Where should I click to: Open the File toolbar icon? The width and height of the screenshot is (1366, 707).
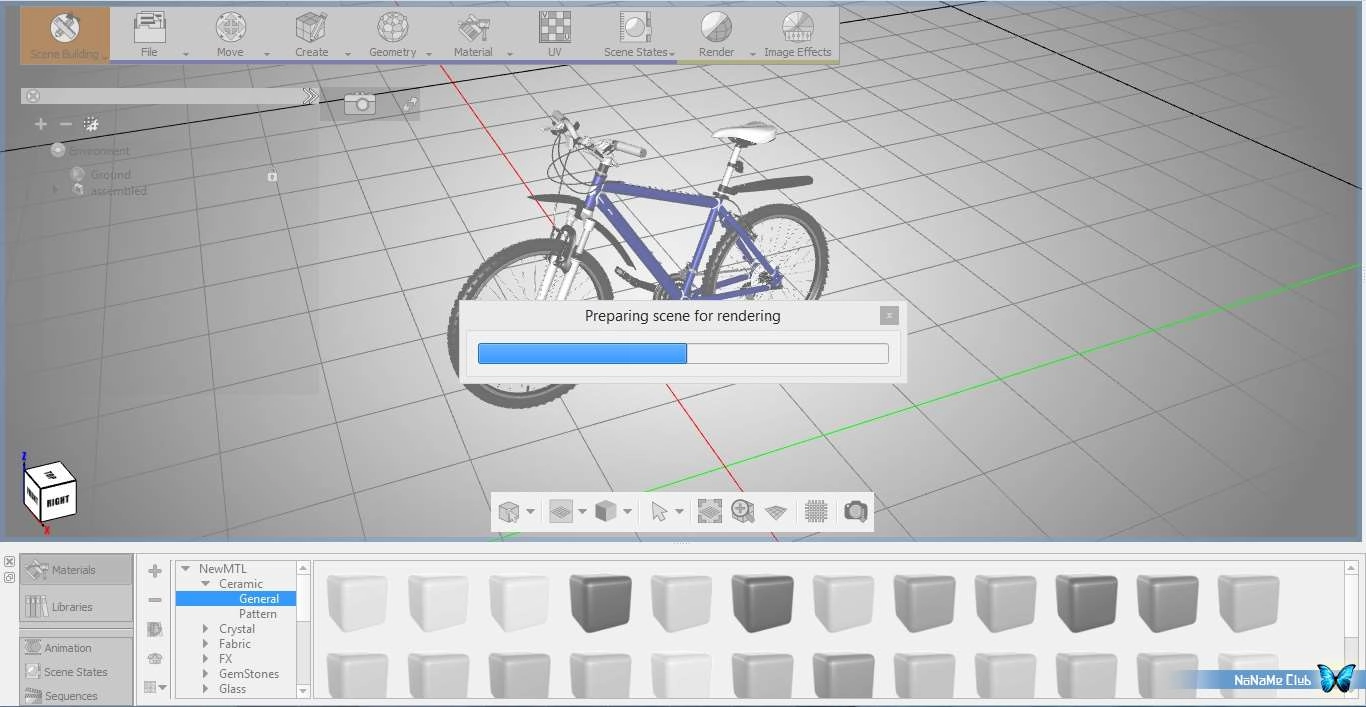pos(149,28)
